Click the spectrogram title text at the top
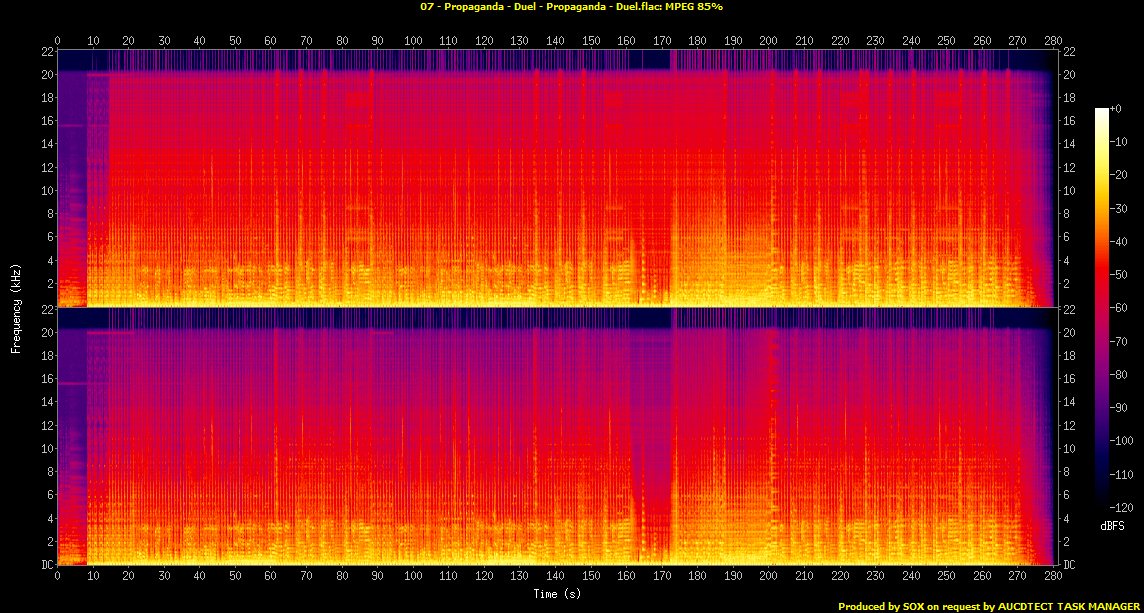 (571, 7)
